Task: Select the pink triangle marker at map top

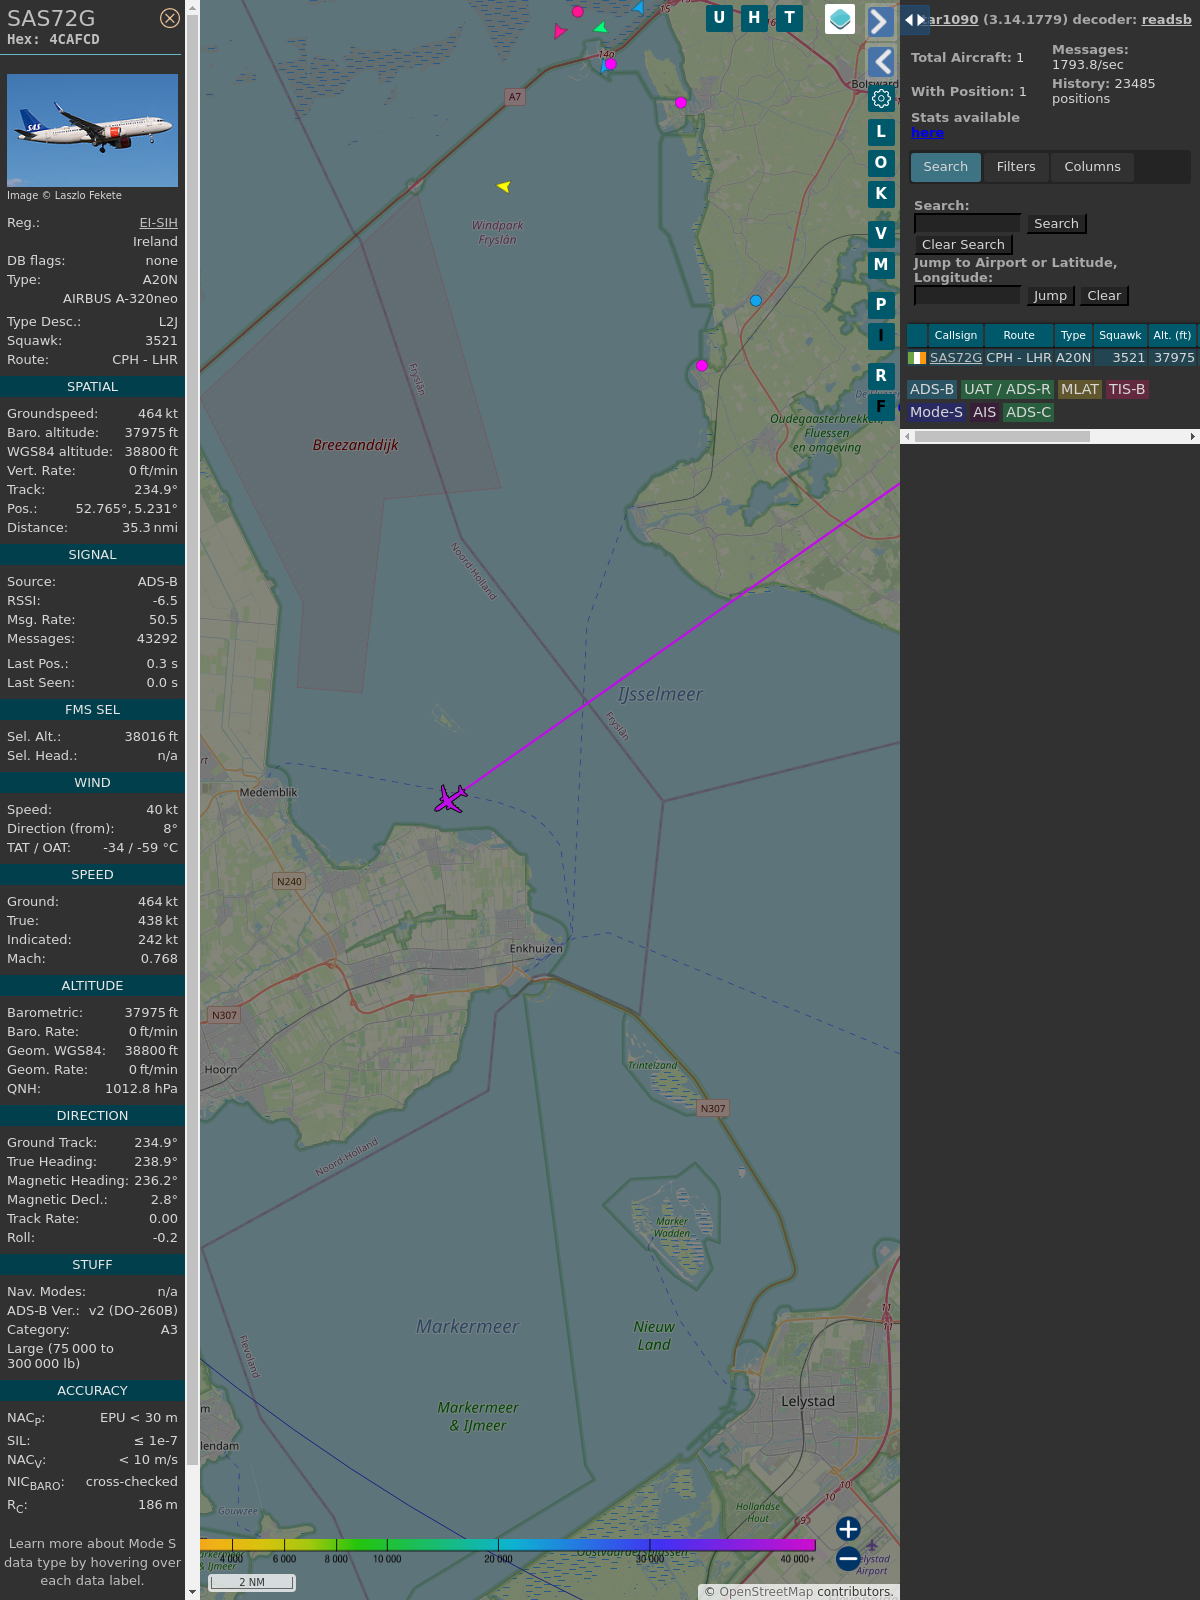Action: 559,31
